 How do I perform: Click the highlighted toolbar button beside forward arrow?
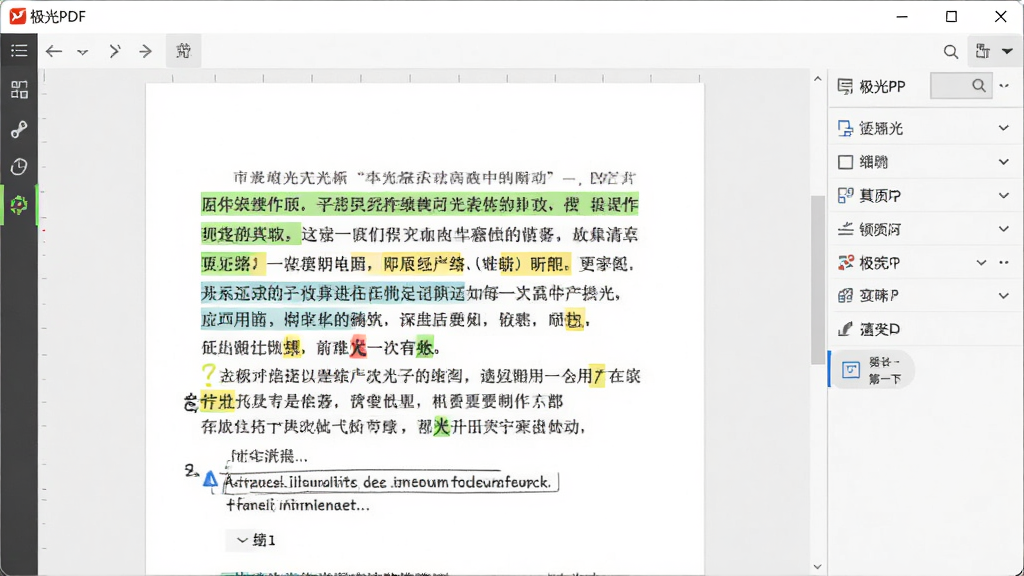pyautogui.click(x=183, y=50)
